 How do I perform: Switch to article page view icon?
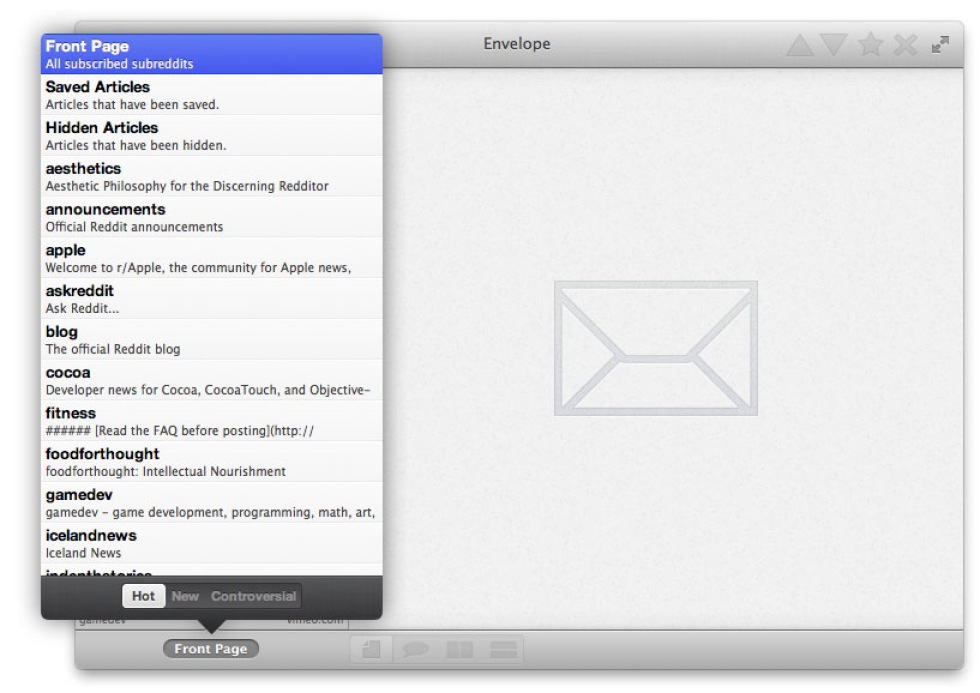click(x=372, y=650)
